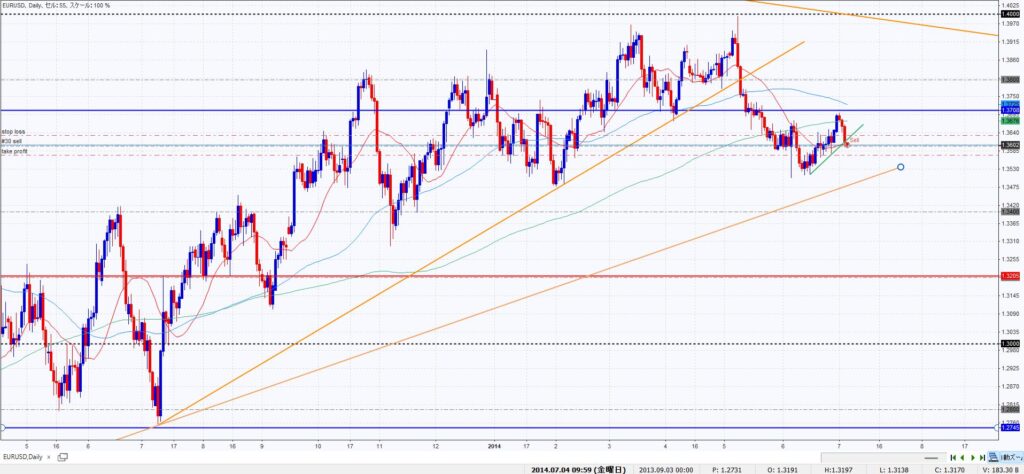Select the blue 1.2745 price label

(1010, 428)
